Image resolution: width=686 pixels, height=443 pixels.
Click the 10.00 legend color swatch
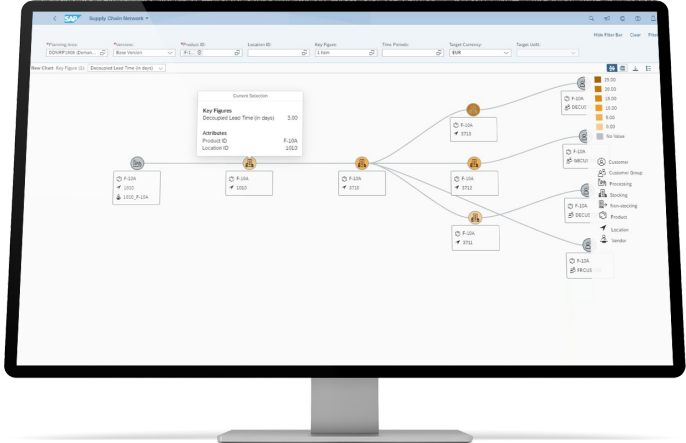pos(599,108)
